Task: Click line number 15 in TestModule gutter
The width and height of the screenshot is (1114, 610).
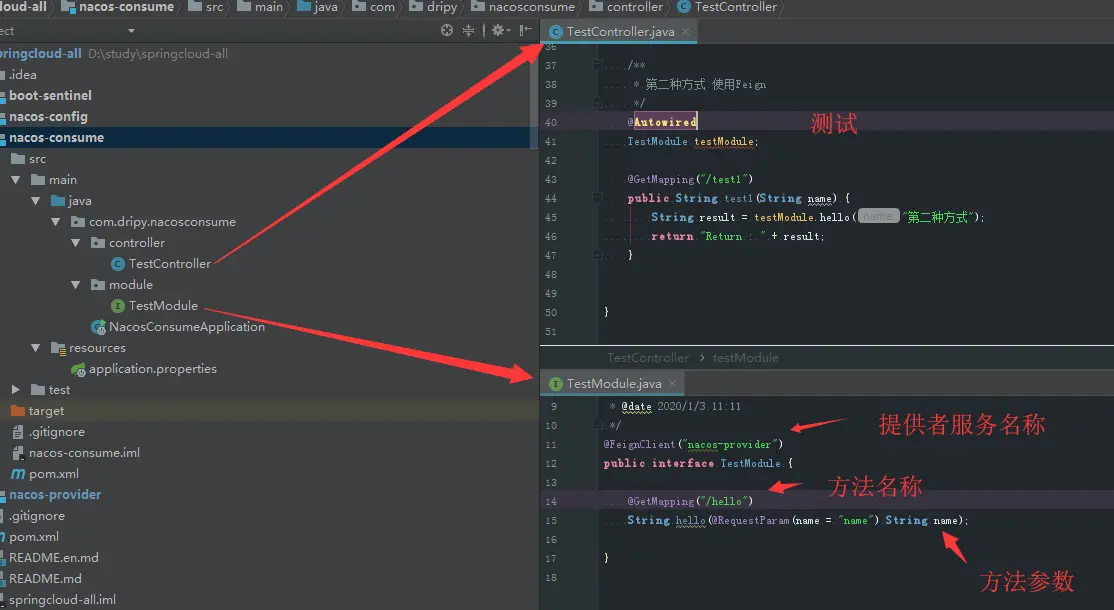Action: [x=551, y=521]
